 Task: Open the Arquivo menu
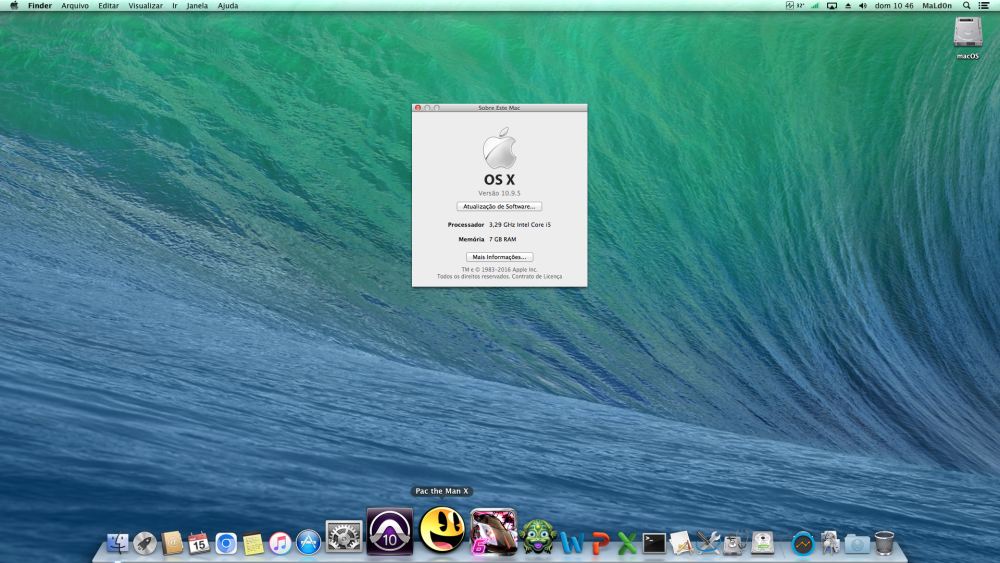75,6
